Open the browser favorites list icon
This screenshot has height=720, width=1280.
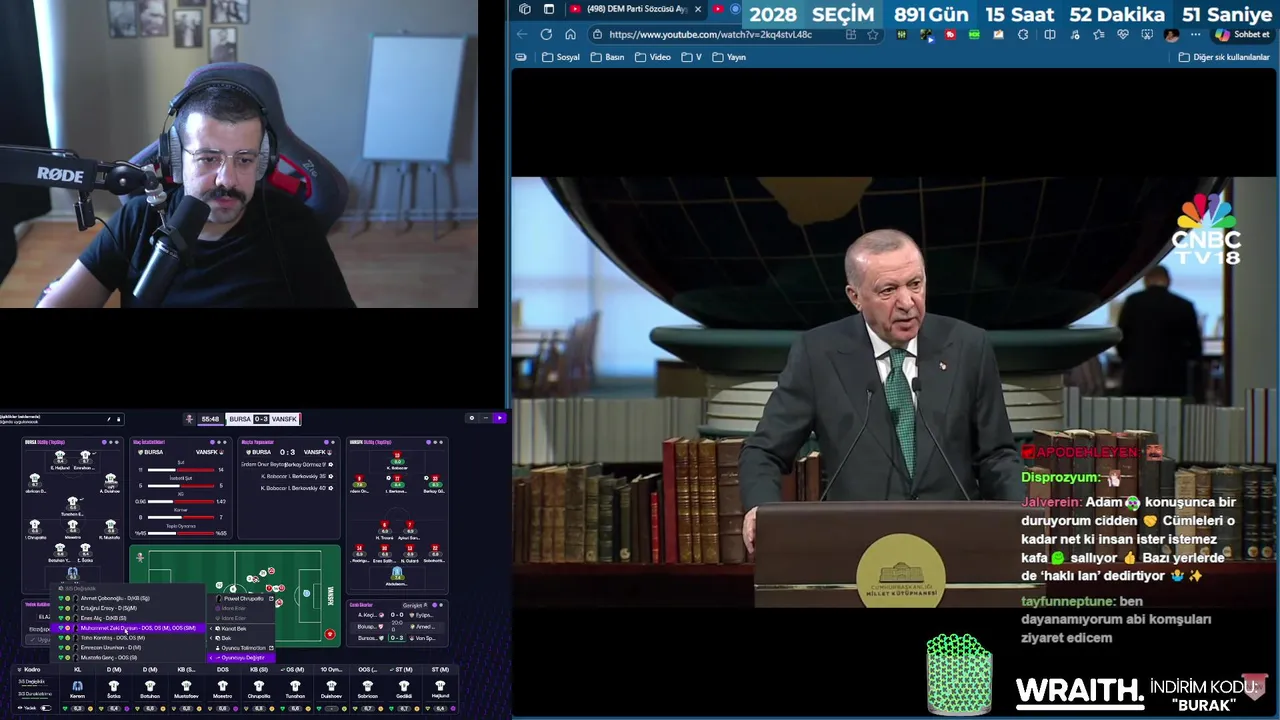pos(1099,34)
